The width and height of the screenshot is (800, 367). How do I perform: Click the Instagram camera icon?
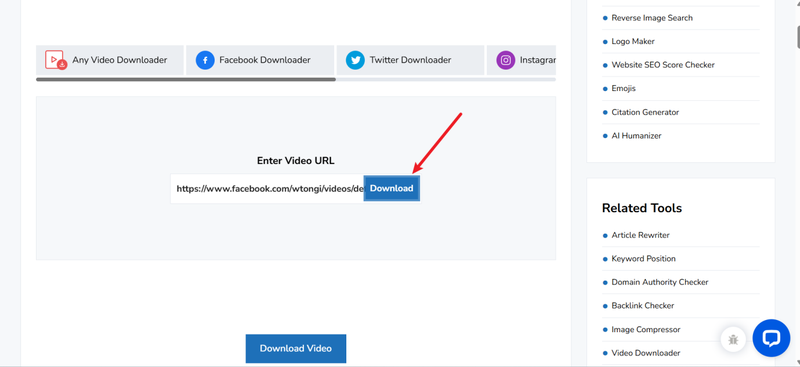[x=506, y=60]
